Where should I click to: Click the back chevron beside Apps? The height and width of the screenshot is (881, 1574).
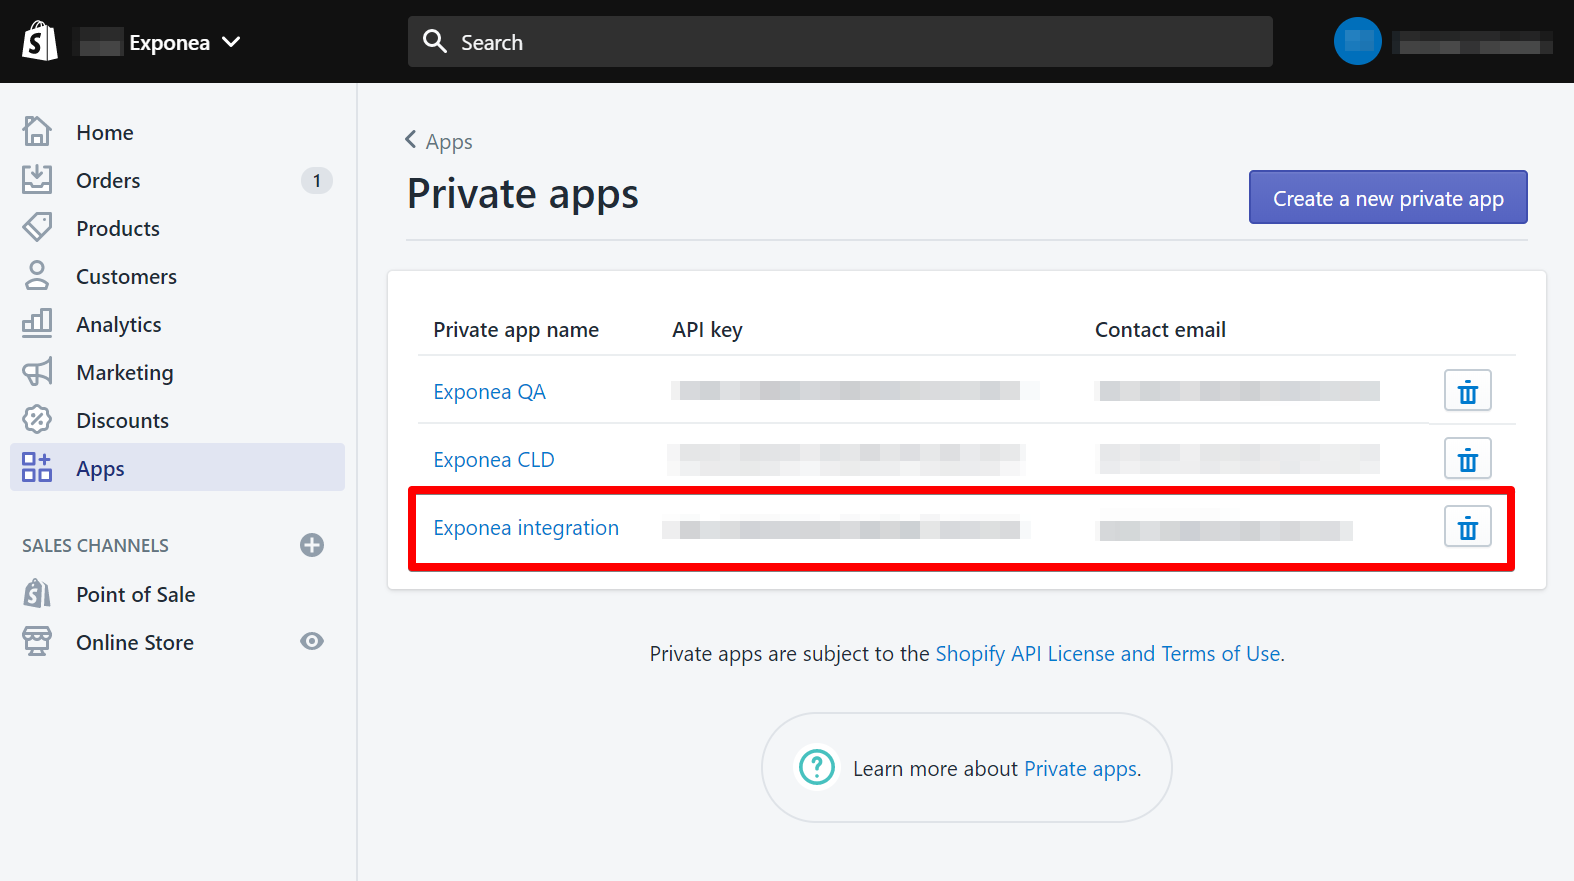point(410,140)
